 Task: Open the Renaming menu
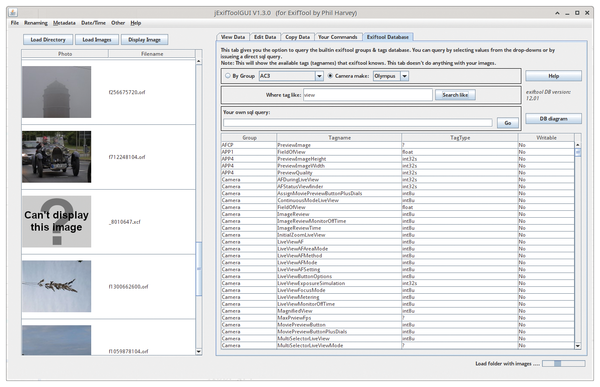click(x=36, y=23)
